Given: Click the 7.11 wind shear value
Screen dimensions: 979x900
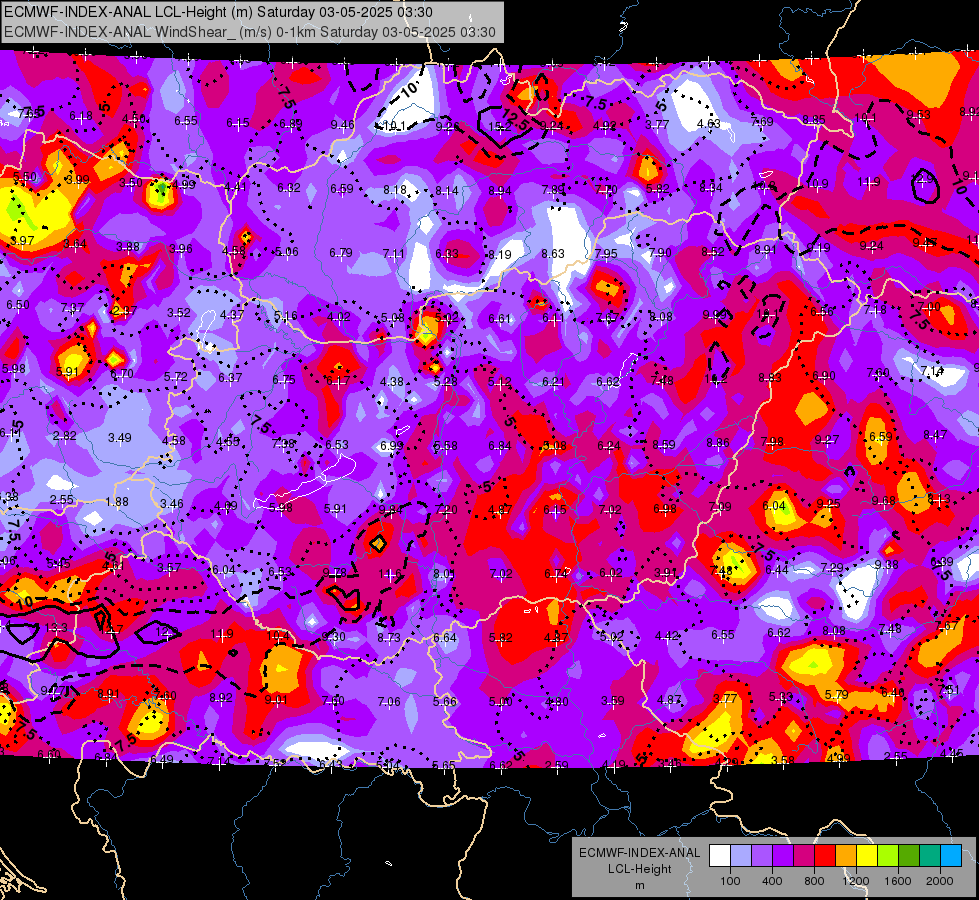Looking at the screenshot, I should [x=393, y=254].
